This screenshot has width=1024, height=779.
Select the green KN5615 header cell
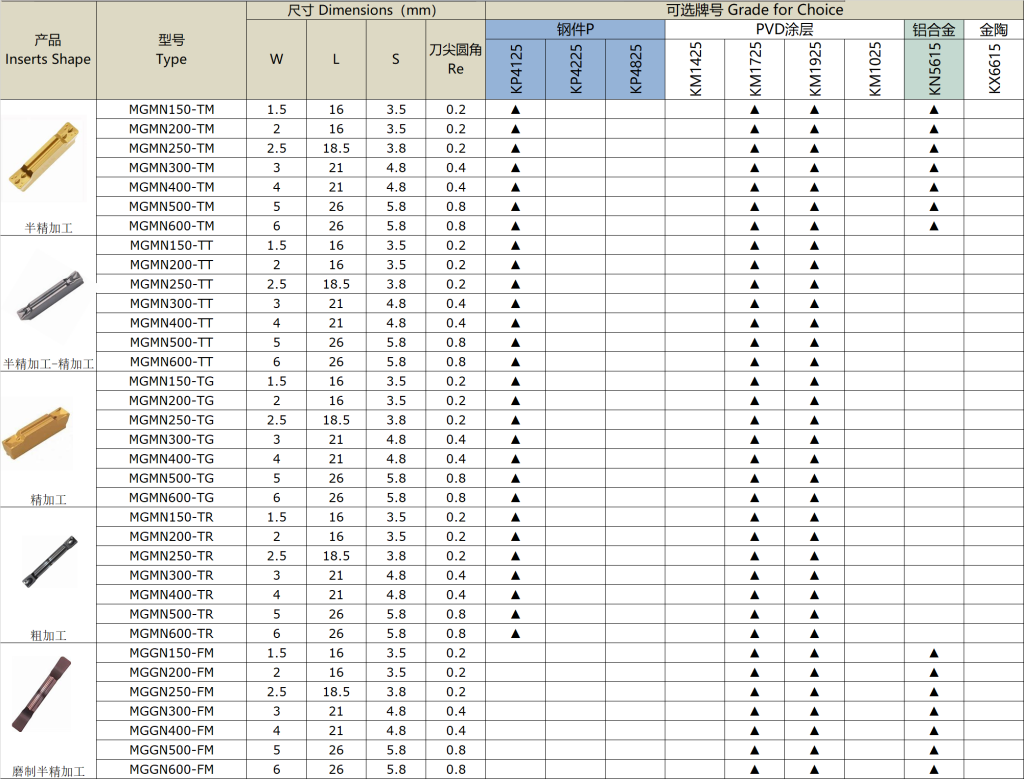click(x=934, y=69)
